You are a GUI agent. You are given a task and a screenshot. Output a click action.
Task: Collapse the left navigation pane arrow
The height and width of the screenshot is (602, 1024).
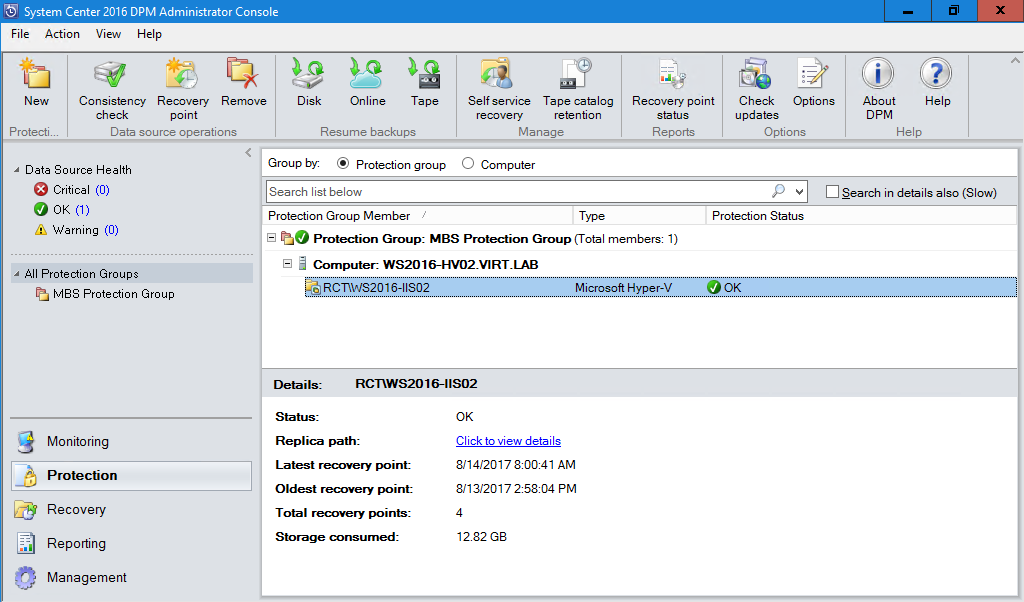(x=248, y=153)
